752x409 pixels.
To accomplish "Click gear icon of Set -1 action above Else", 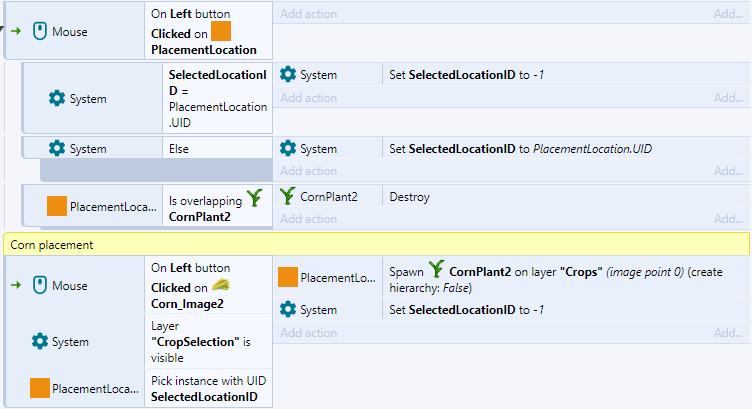I will coord(288,74).
